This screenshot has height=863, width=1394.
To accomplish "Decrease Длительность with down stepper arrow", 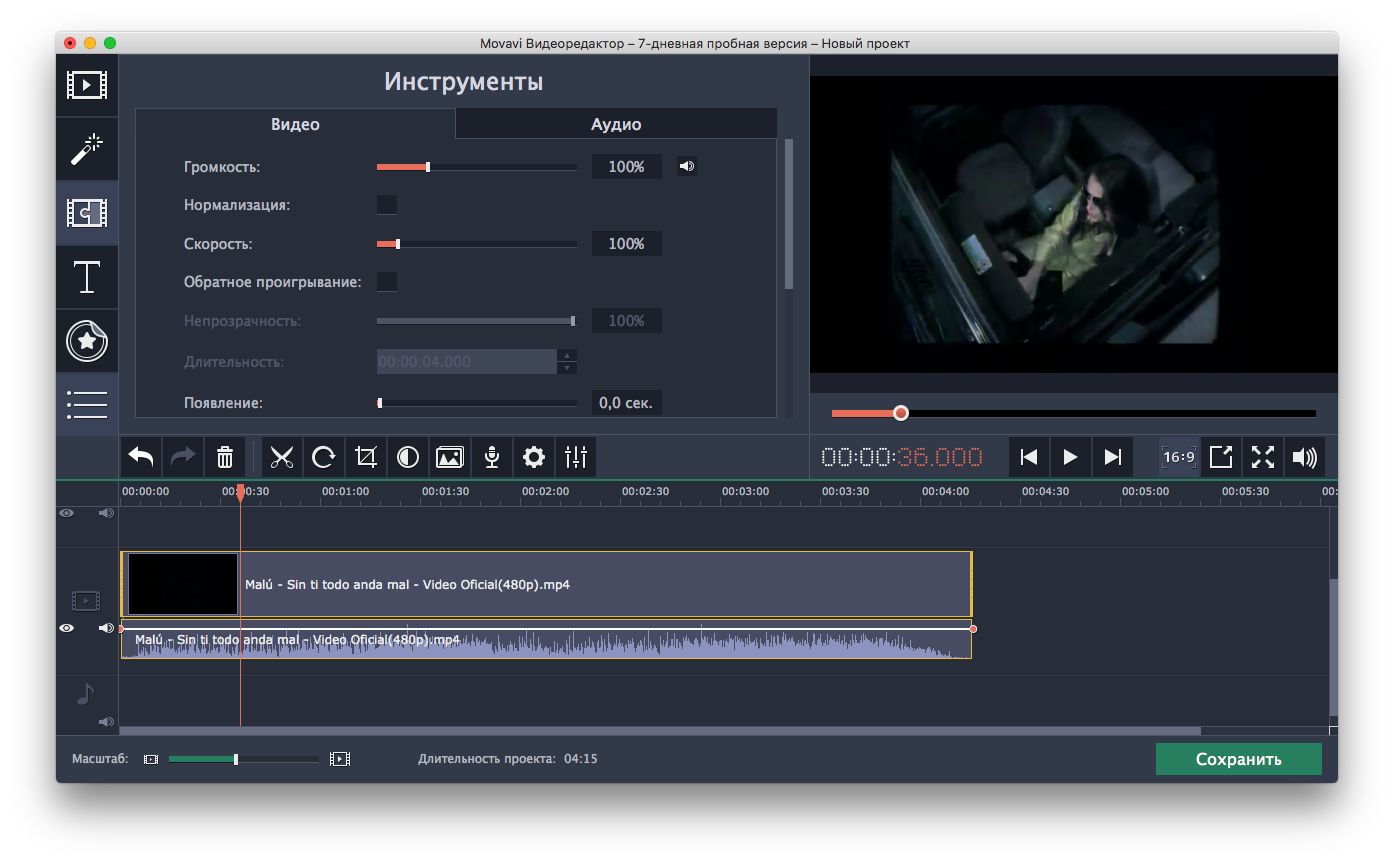I will pyautogui.click(x=567, y=368).
